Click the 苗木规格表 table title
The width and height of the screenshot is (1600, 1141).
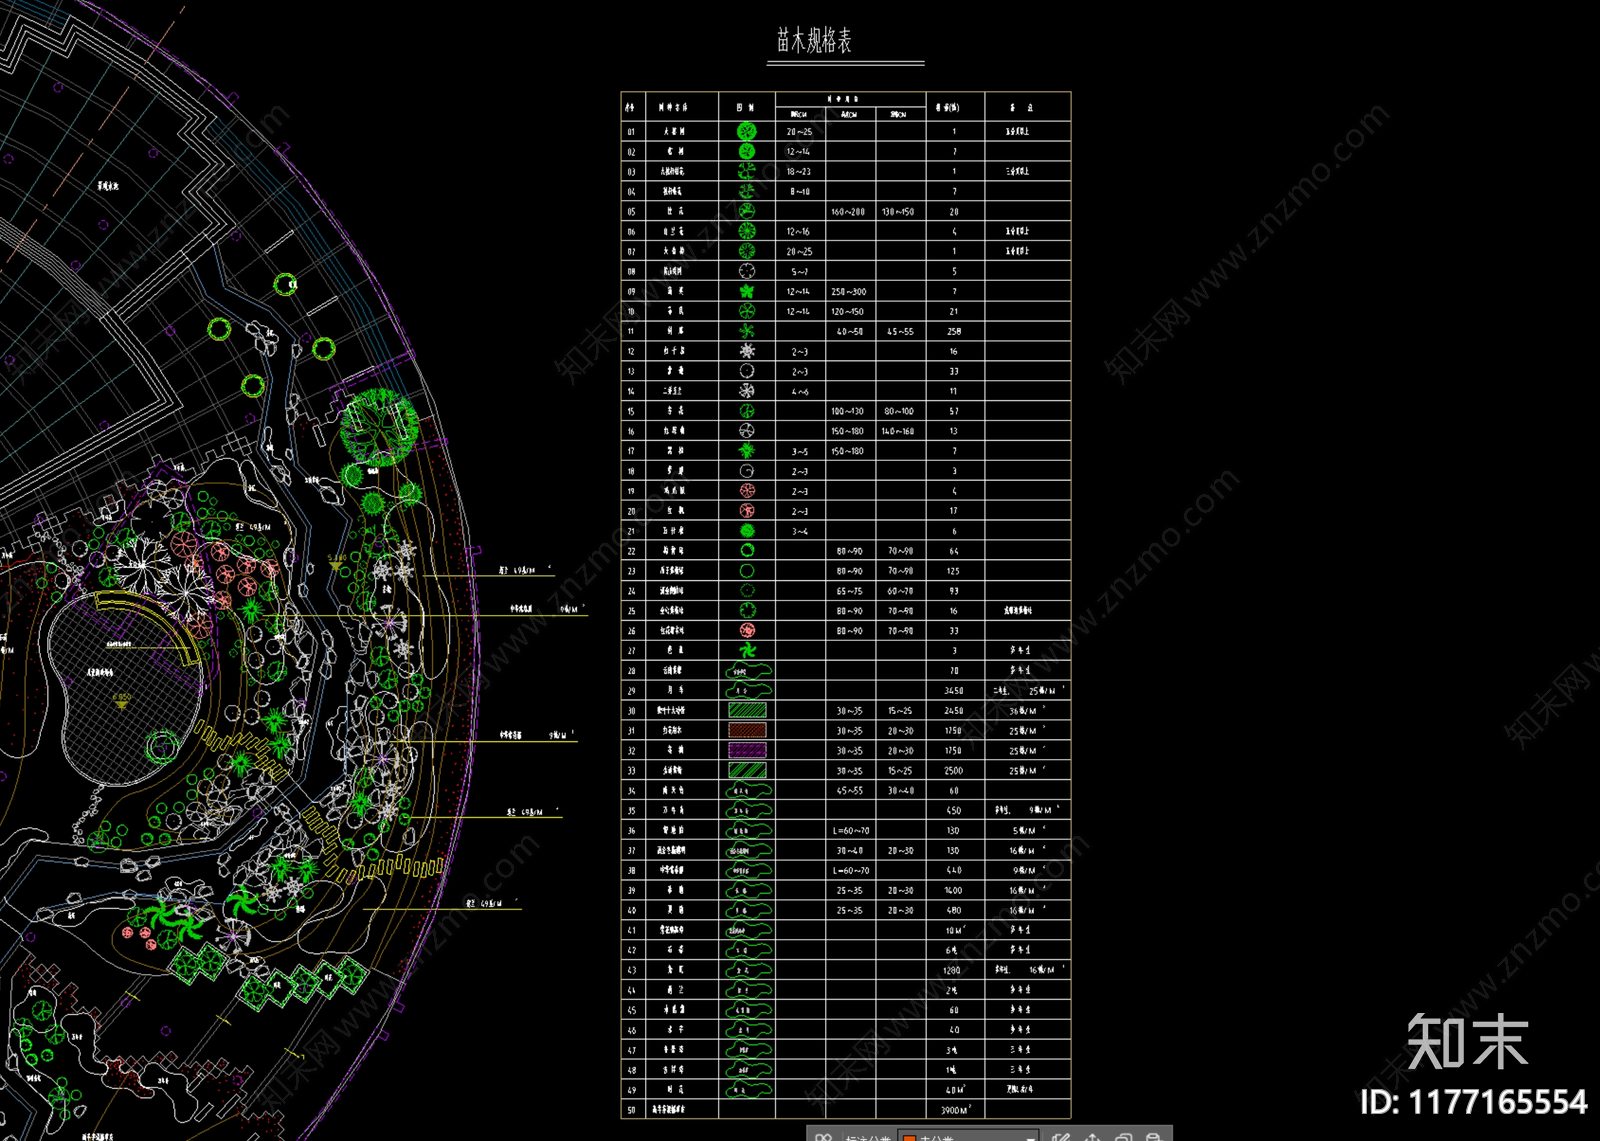pos(814,40)
